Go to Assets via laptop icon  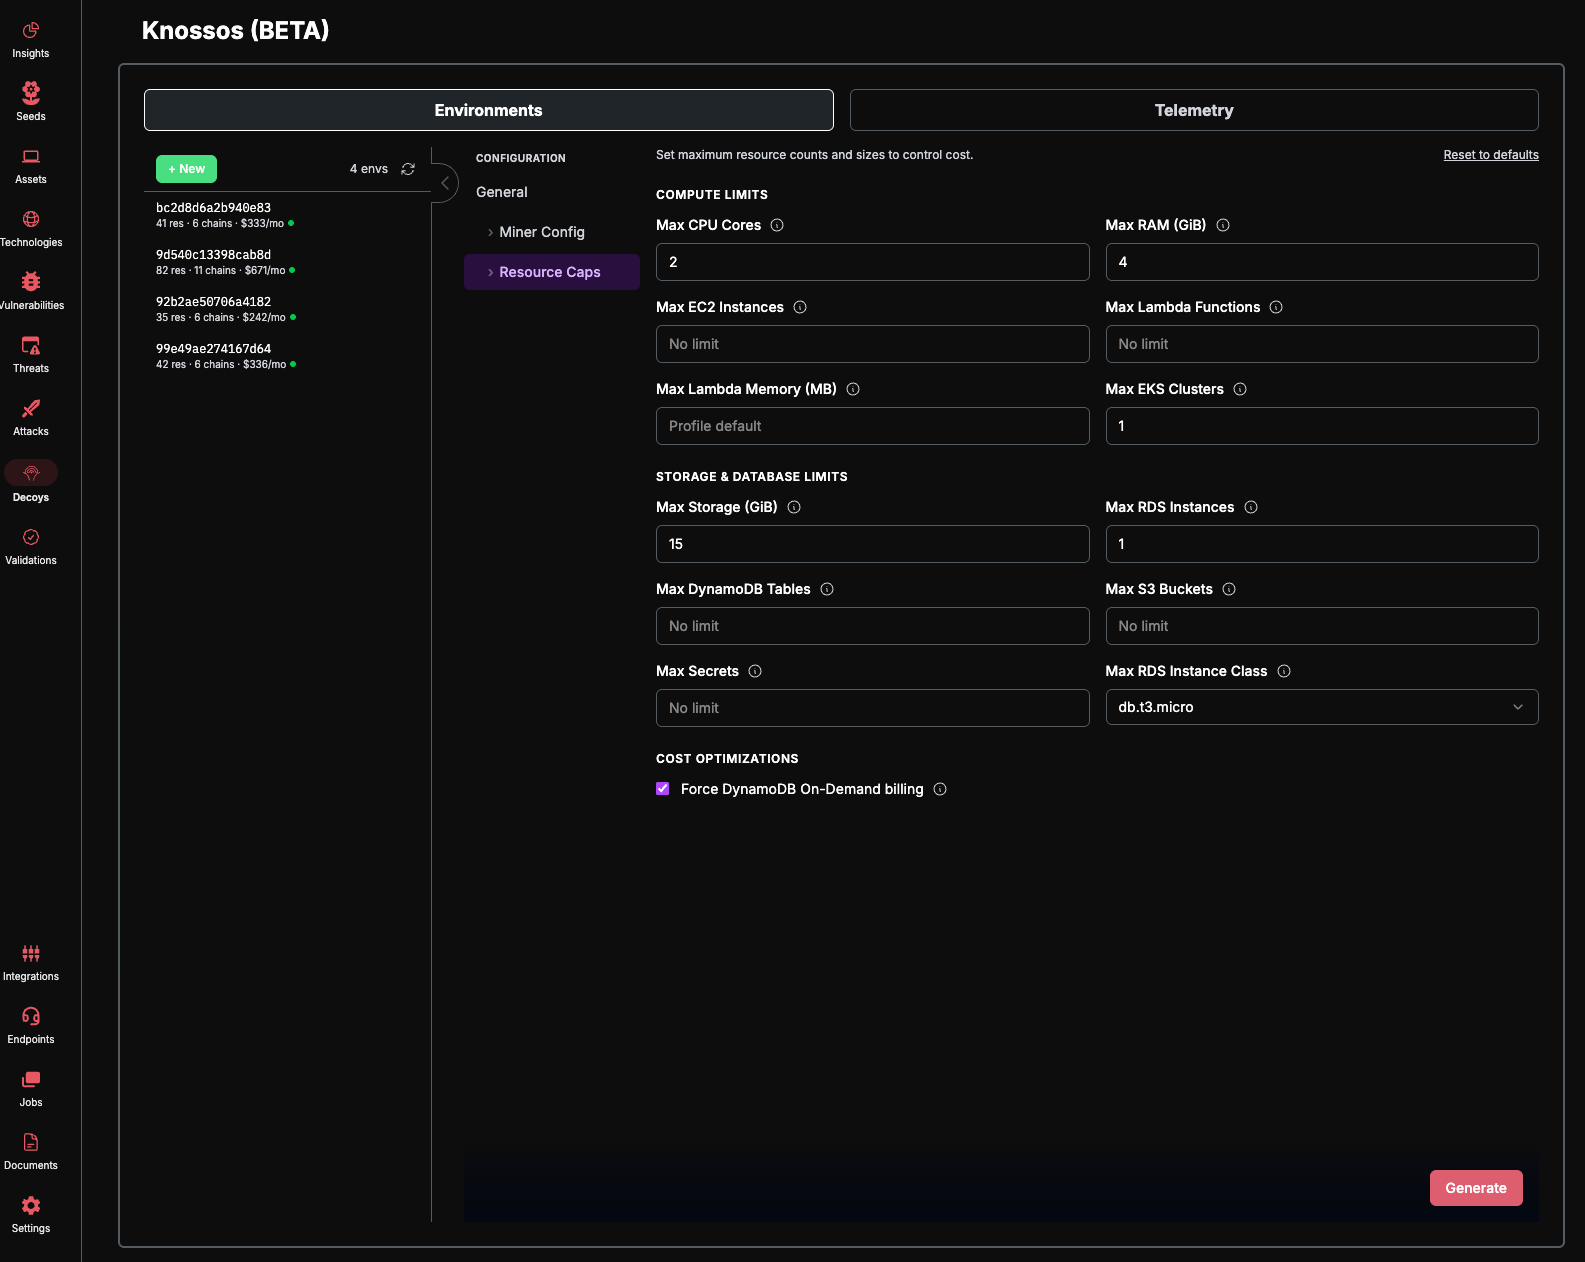[x=31, y=156]
